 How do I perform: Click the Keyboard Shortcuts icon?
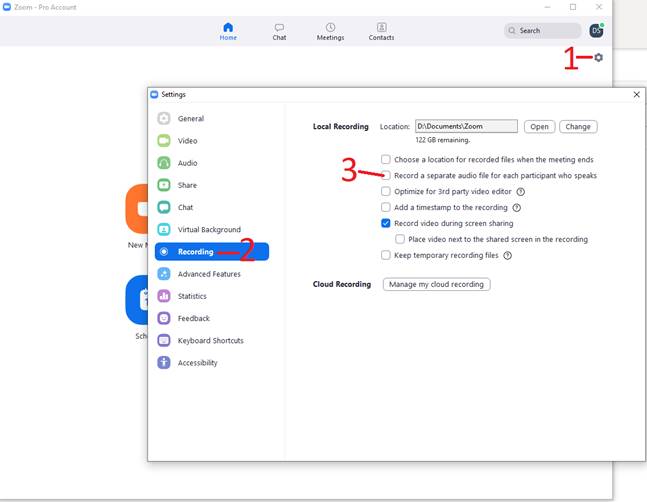pyautogui.click(x=164, y=340)
